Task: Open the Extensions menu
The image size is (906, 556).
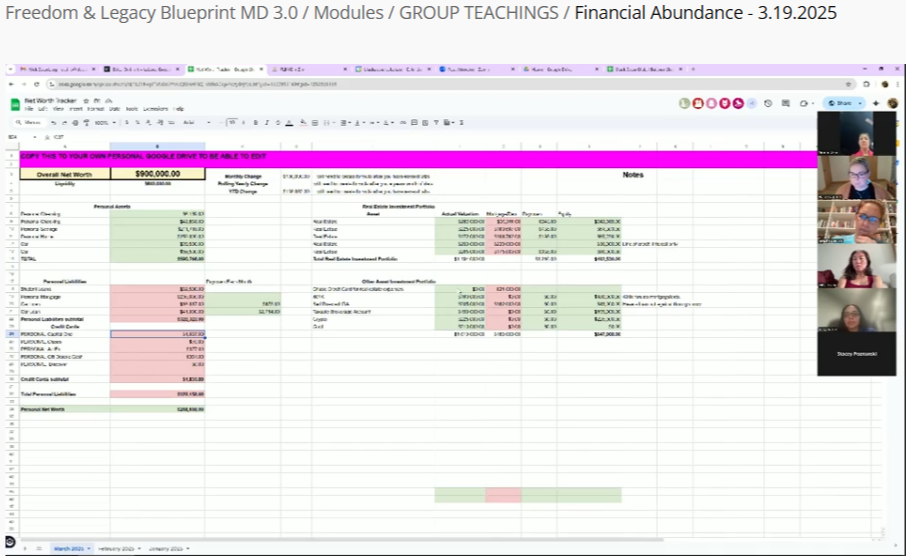Action: pyautogui.click(x=155, y=109)
